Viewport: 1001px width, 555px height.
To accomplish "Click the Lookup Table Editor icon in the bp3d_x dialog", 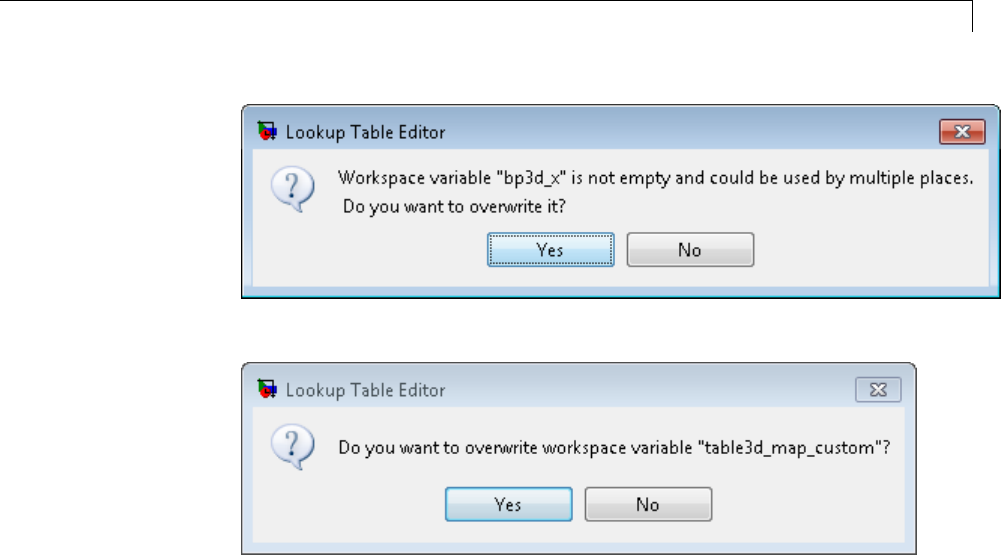I will click(x=267, y=131).
